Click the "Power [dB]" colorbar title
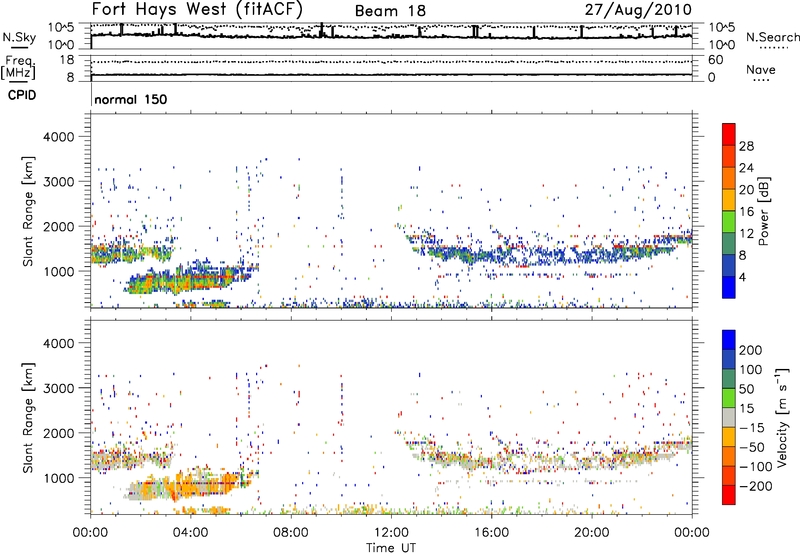 point(763,212)
